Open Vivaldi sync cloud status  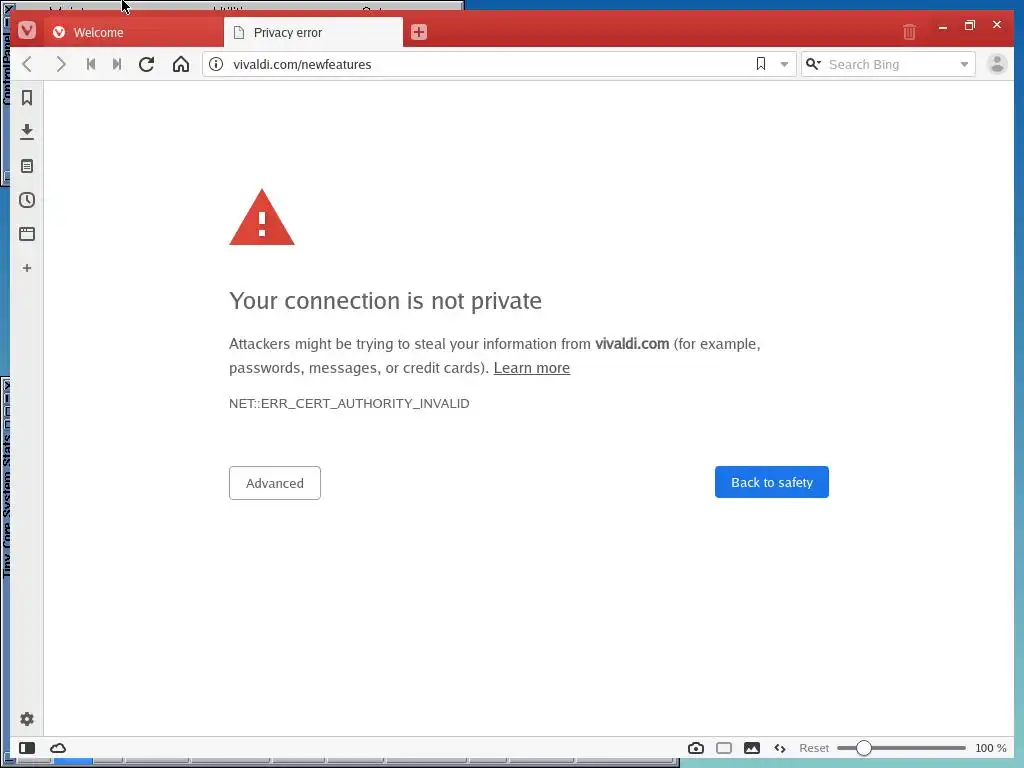coord(58,748)
